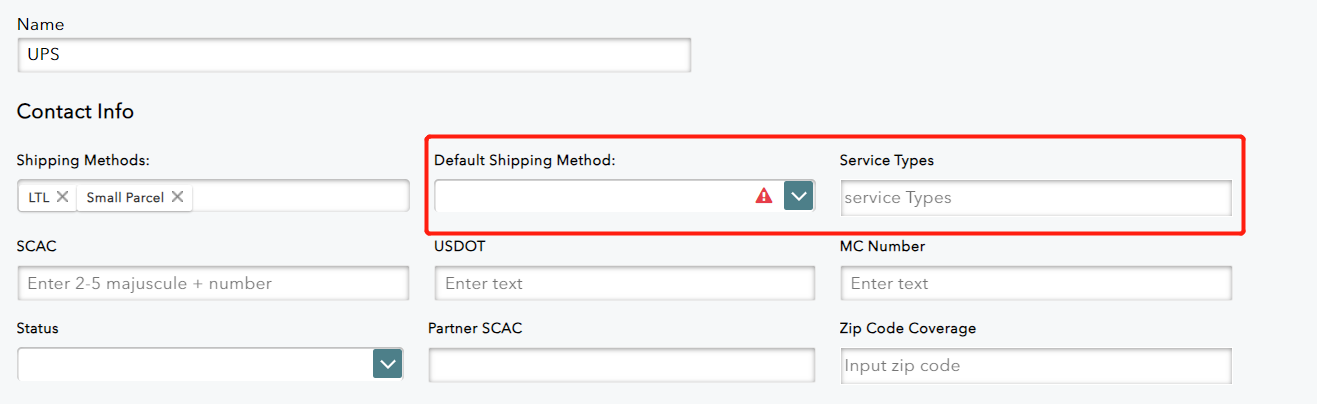Focus the SCAC input field
The image size is (1317, 404).
[x=213, y=283]
